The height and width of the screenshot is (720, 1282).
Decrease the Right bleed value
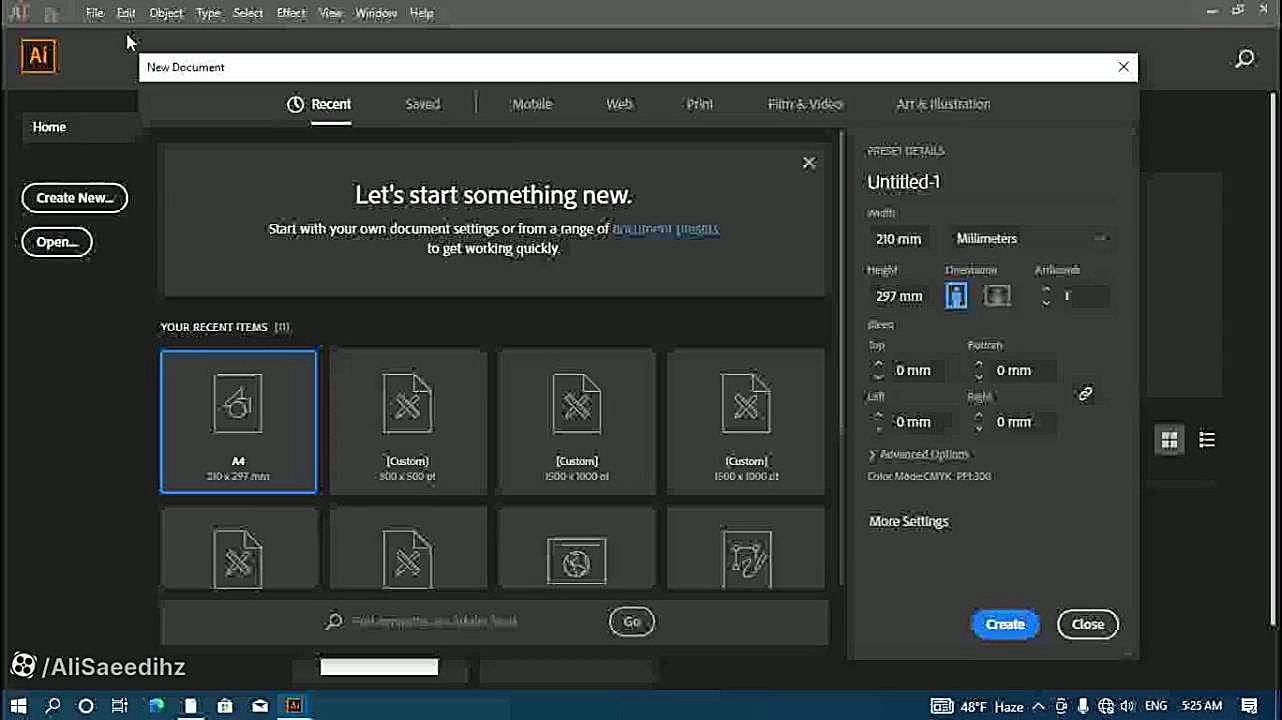(978, 428)
